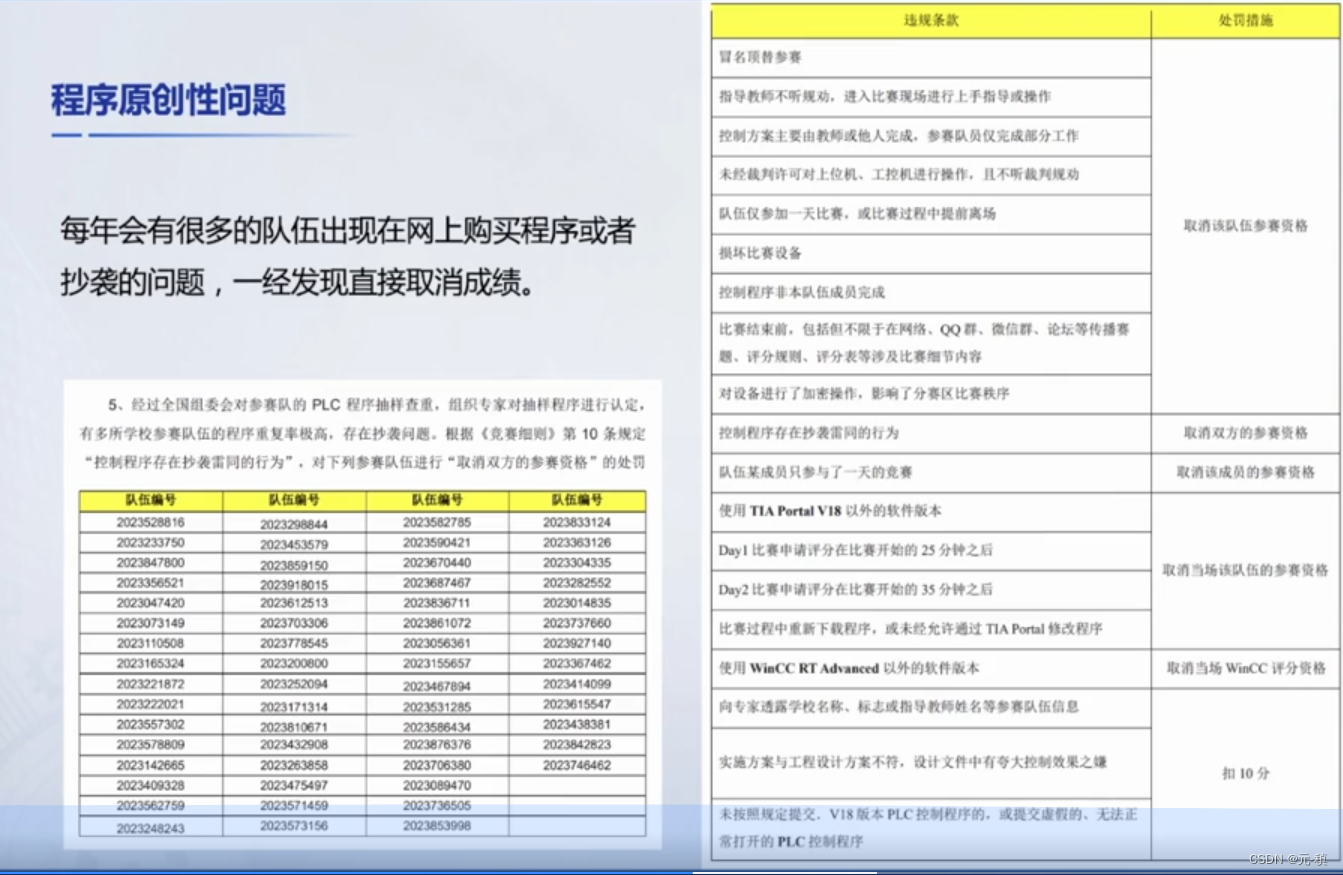Click the penalty 取消该成员的参赛资格
This screenshot has width=1343, height=875.
point(1245,472)
